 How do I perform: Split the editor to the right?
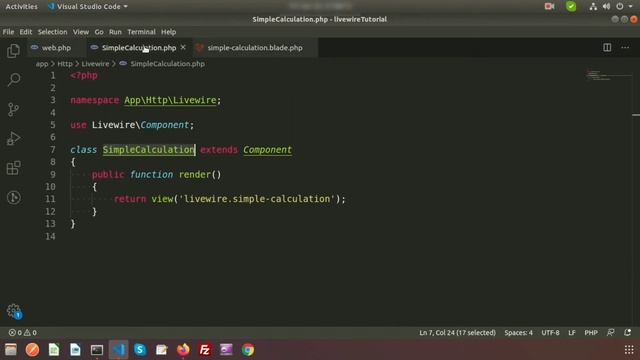click(x=607, y=47)
